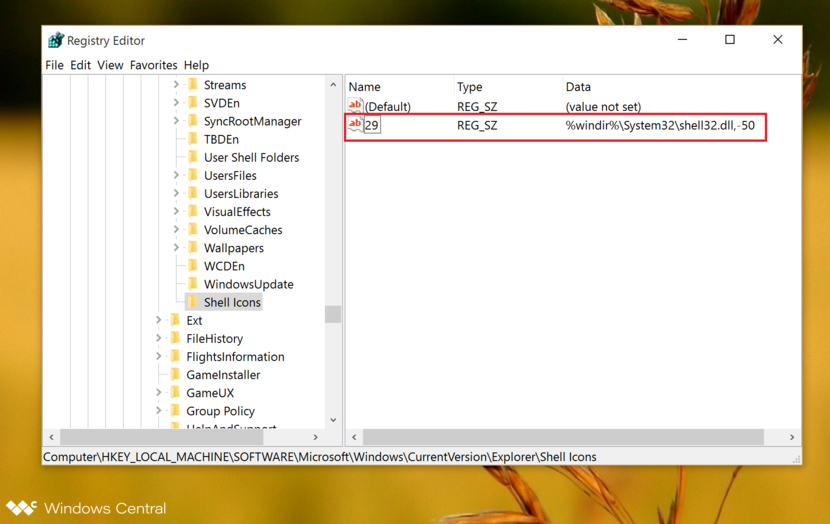Expand the UsersLibraries key
Screen dimensions: 830x524
(x=176, y=193)
